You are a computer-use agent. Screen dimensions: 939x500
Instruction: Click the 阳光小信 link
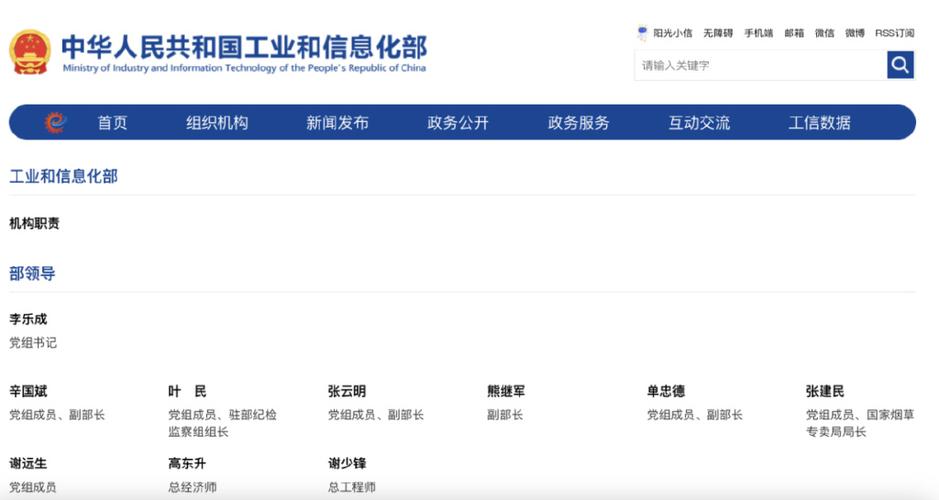(673, 34)
